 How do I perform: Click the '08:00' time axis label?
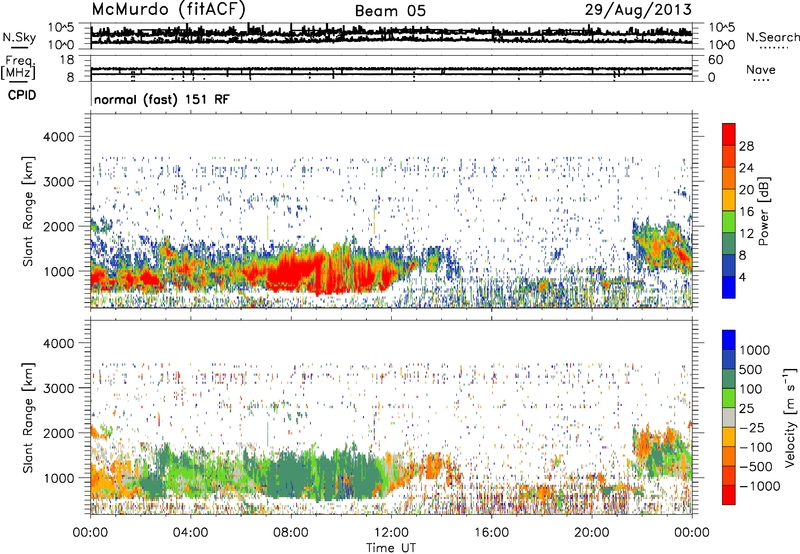pos(291,533)
